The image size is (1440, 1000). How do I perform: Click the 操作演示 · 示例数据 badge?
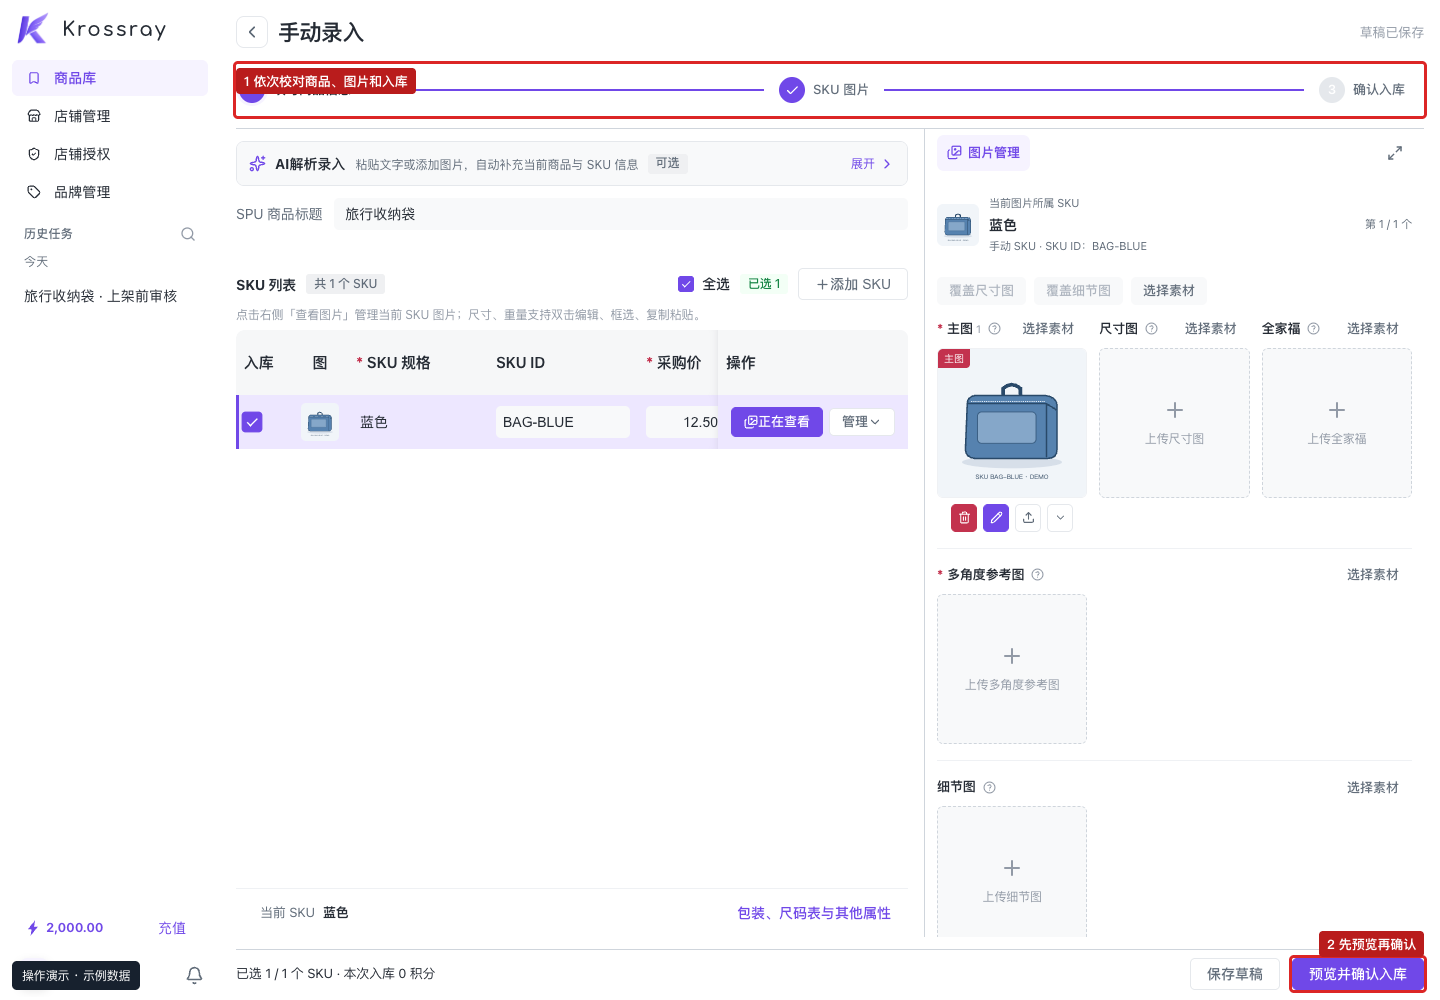coord(76,976)
